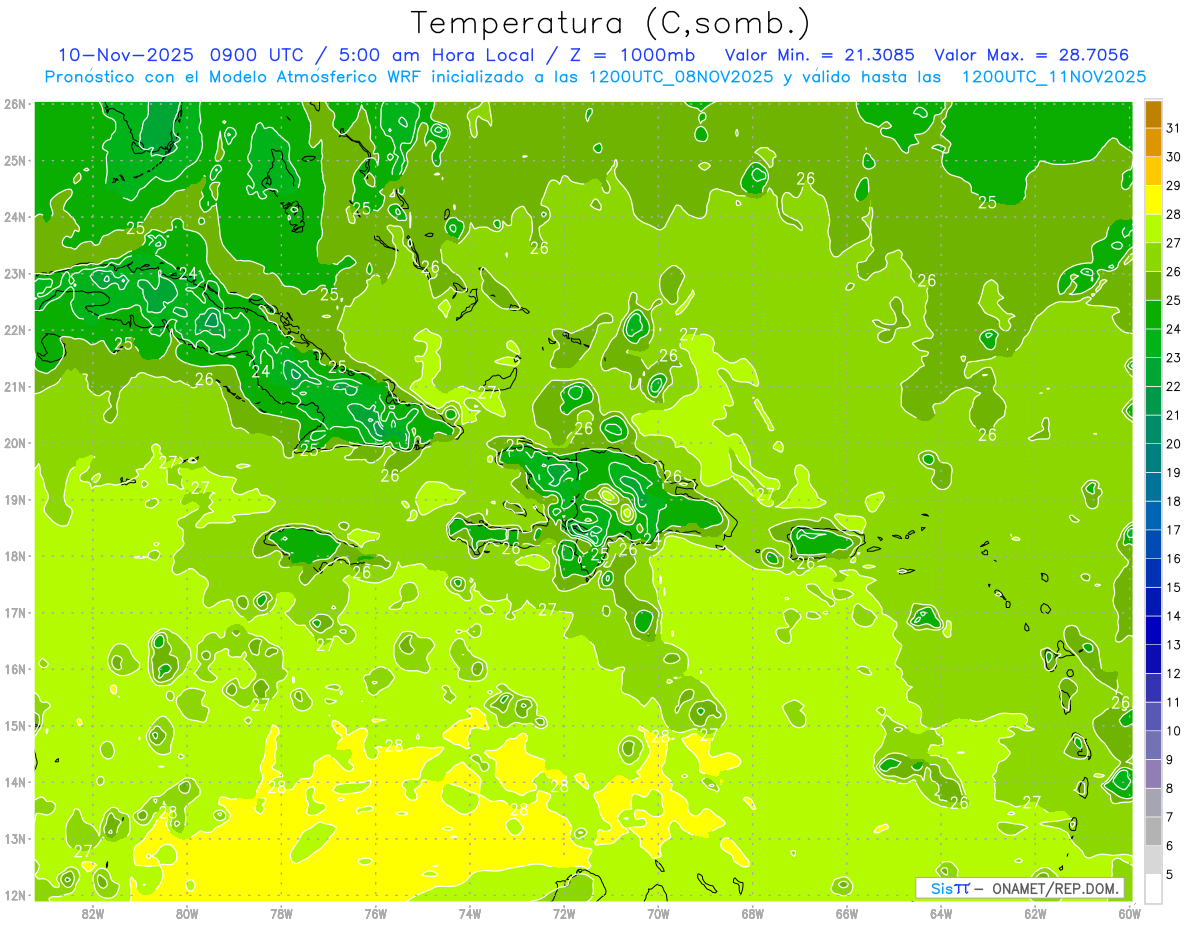1200x927 pixels.
Task: Click the 21N latitude axis label
Action: [x=14, y=386]
